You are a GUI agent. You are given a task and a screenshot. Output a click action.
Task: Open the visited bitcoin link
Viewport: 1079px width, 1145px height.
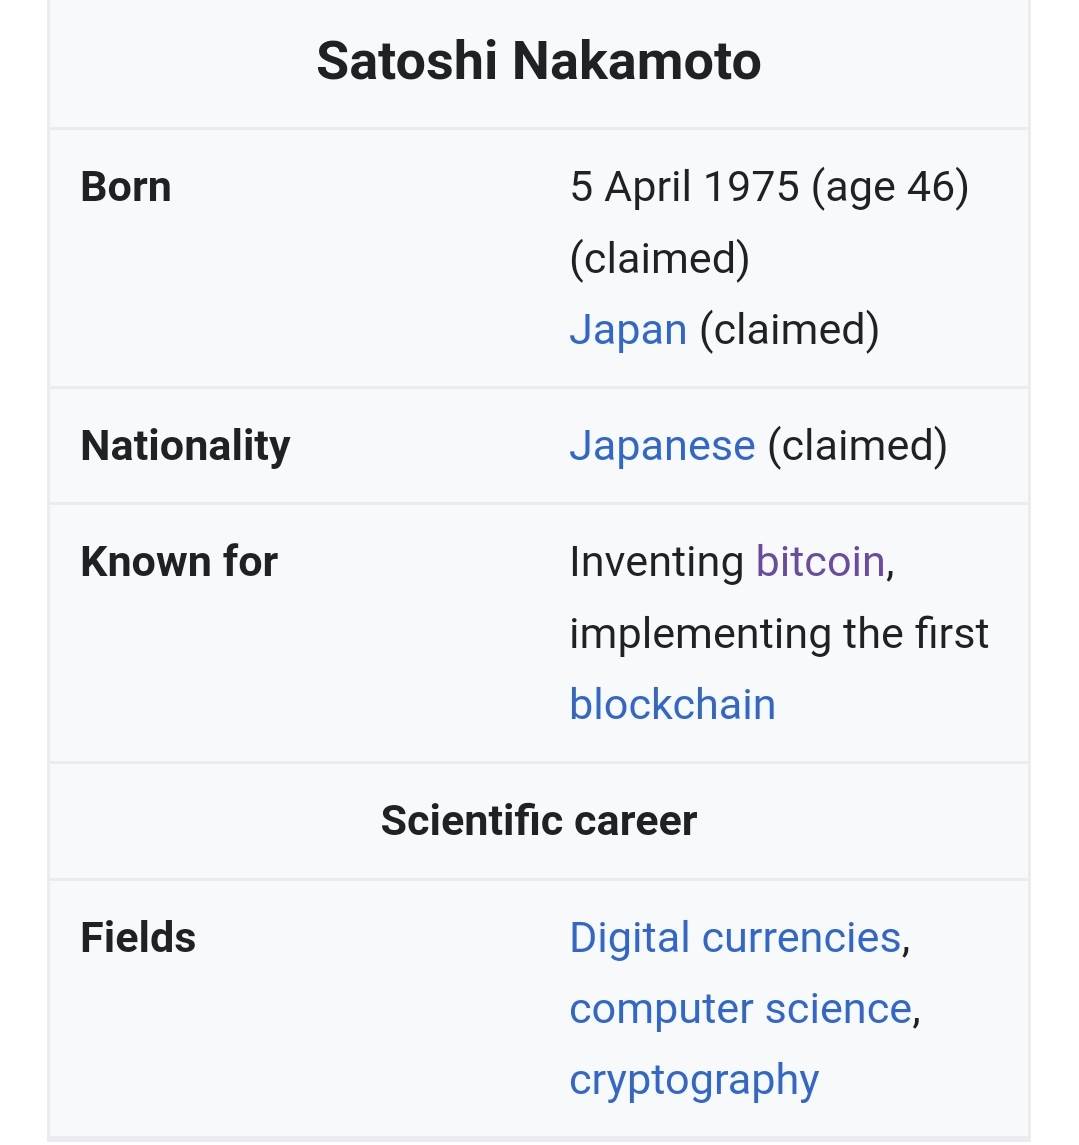[820, 561]
